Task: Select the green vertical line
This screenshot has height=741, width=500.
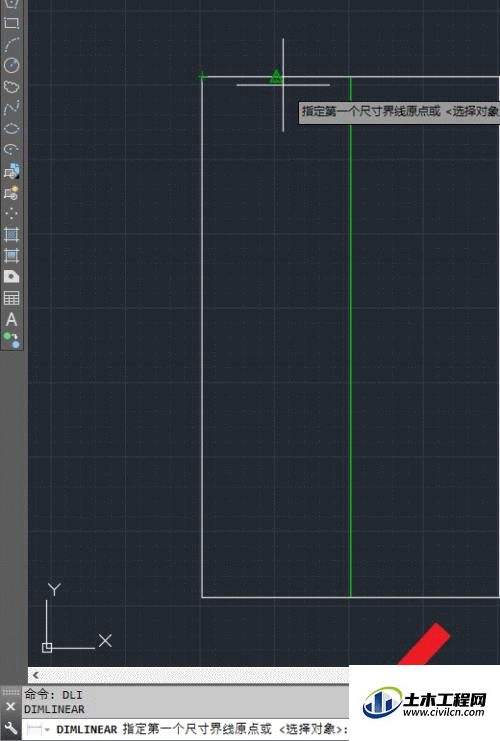Action: [x=351, y=336]
